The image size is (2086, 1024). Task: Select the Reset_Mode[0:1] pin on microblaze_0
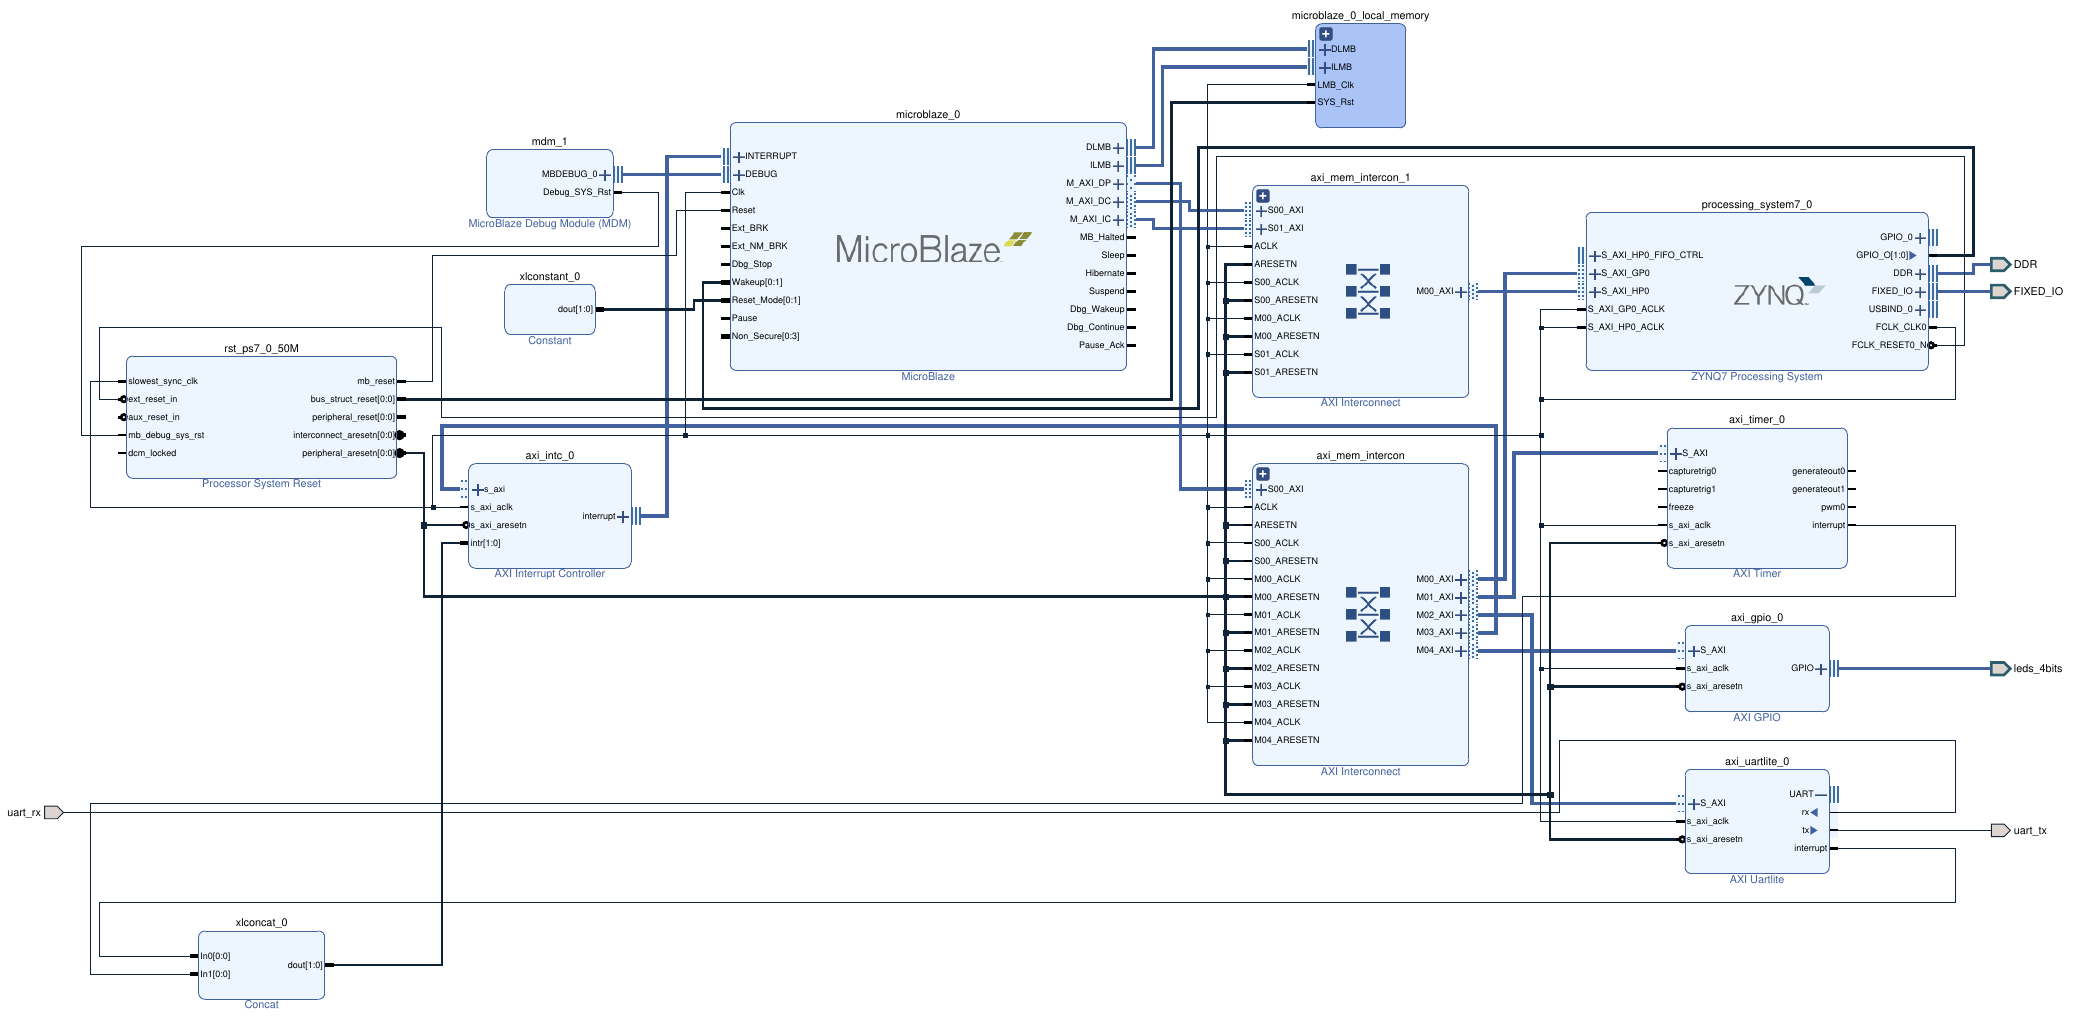766,301
